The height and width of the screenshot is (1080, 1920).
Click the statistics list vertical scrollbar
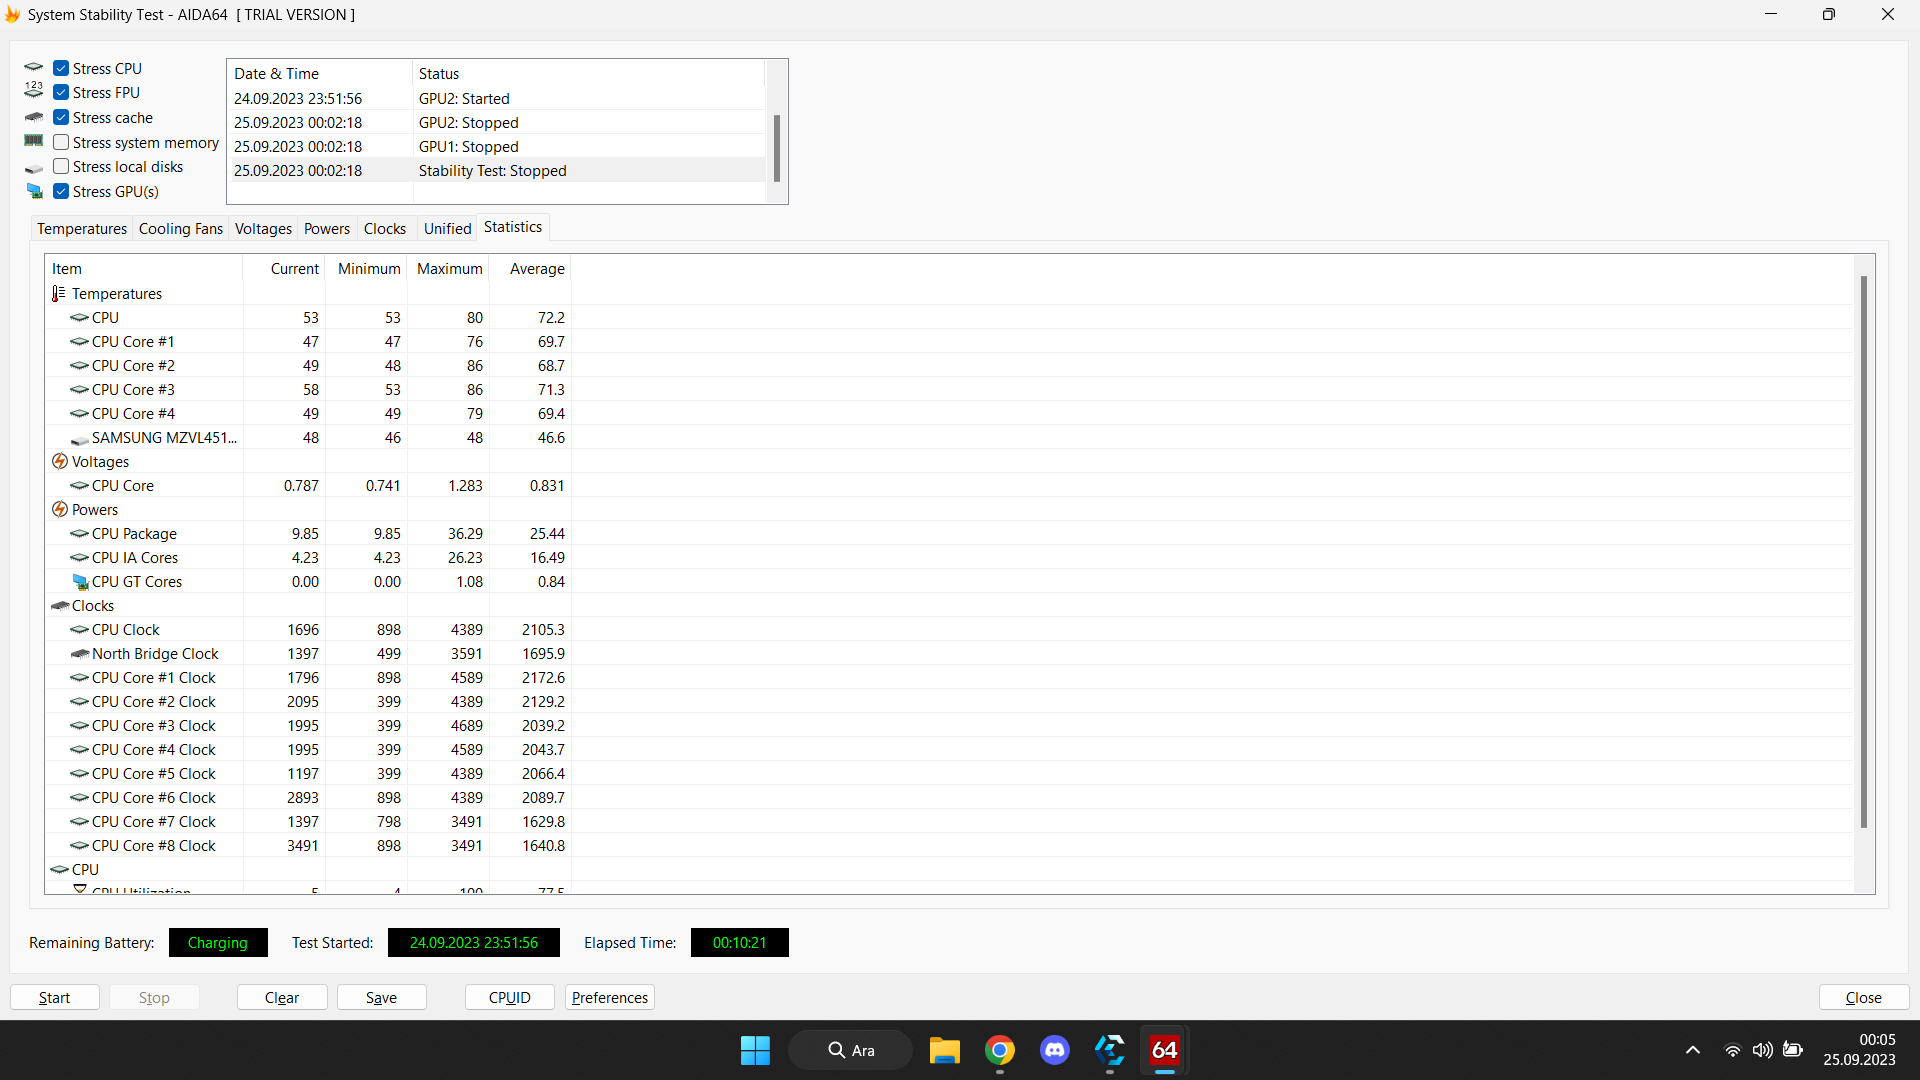[1863, 550]
